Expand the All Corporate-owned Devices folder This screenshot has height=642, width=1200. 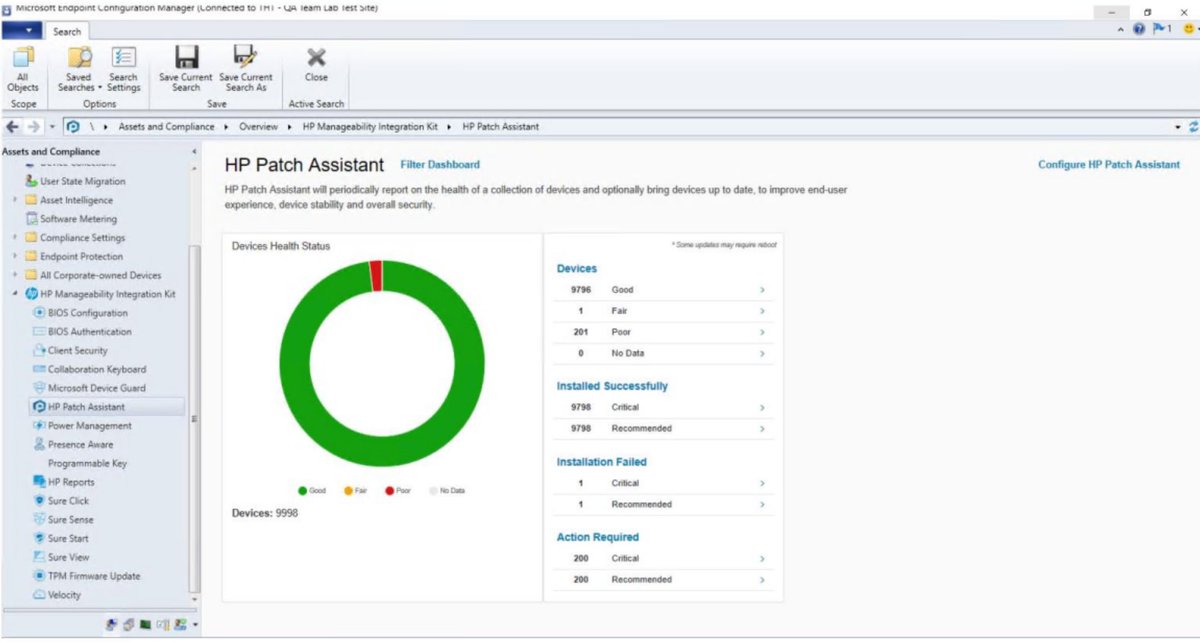pyautogui.click(x=15, y=275)
